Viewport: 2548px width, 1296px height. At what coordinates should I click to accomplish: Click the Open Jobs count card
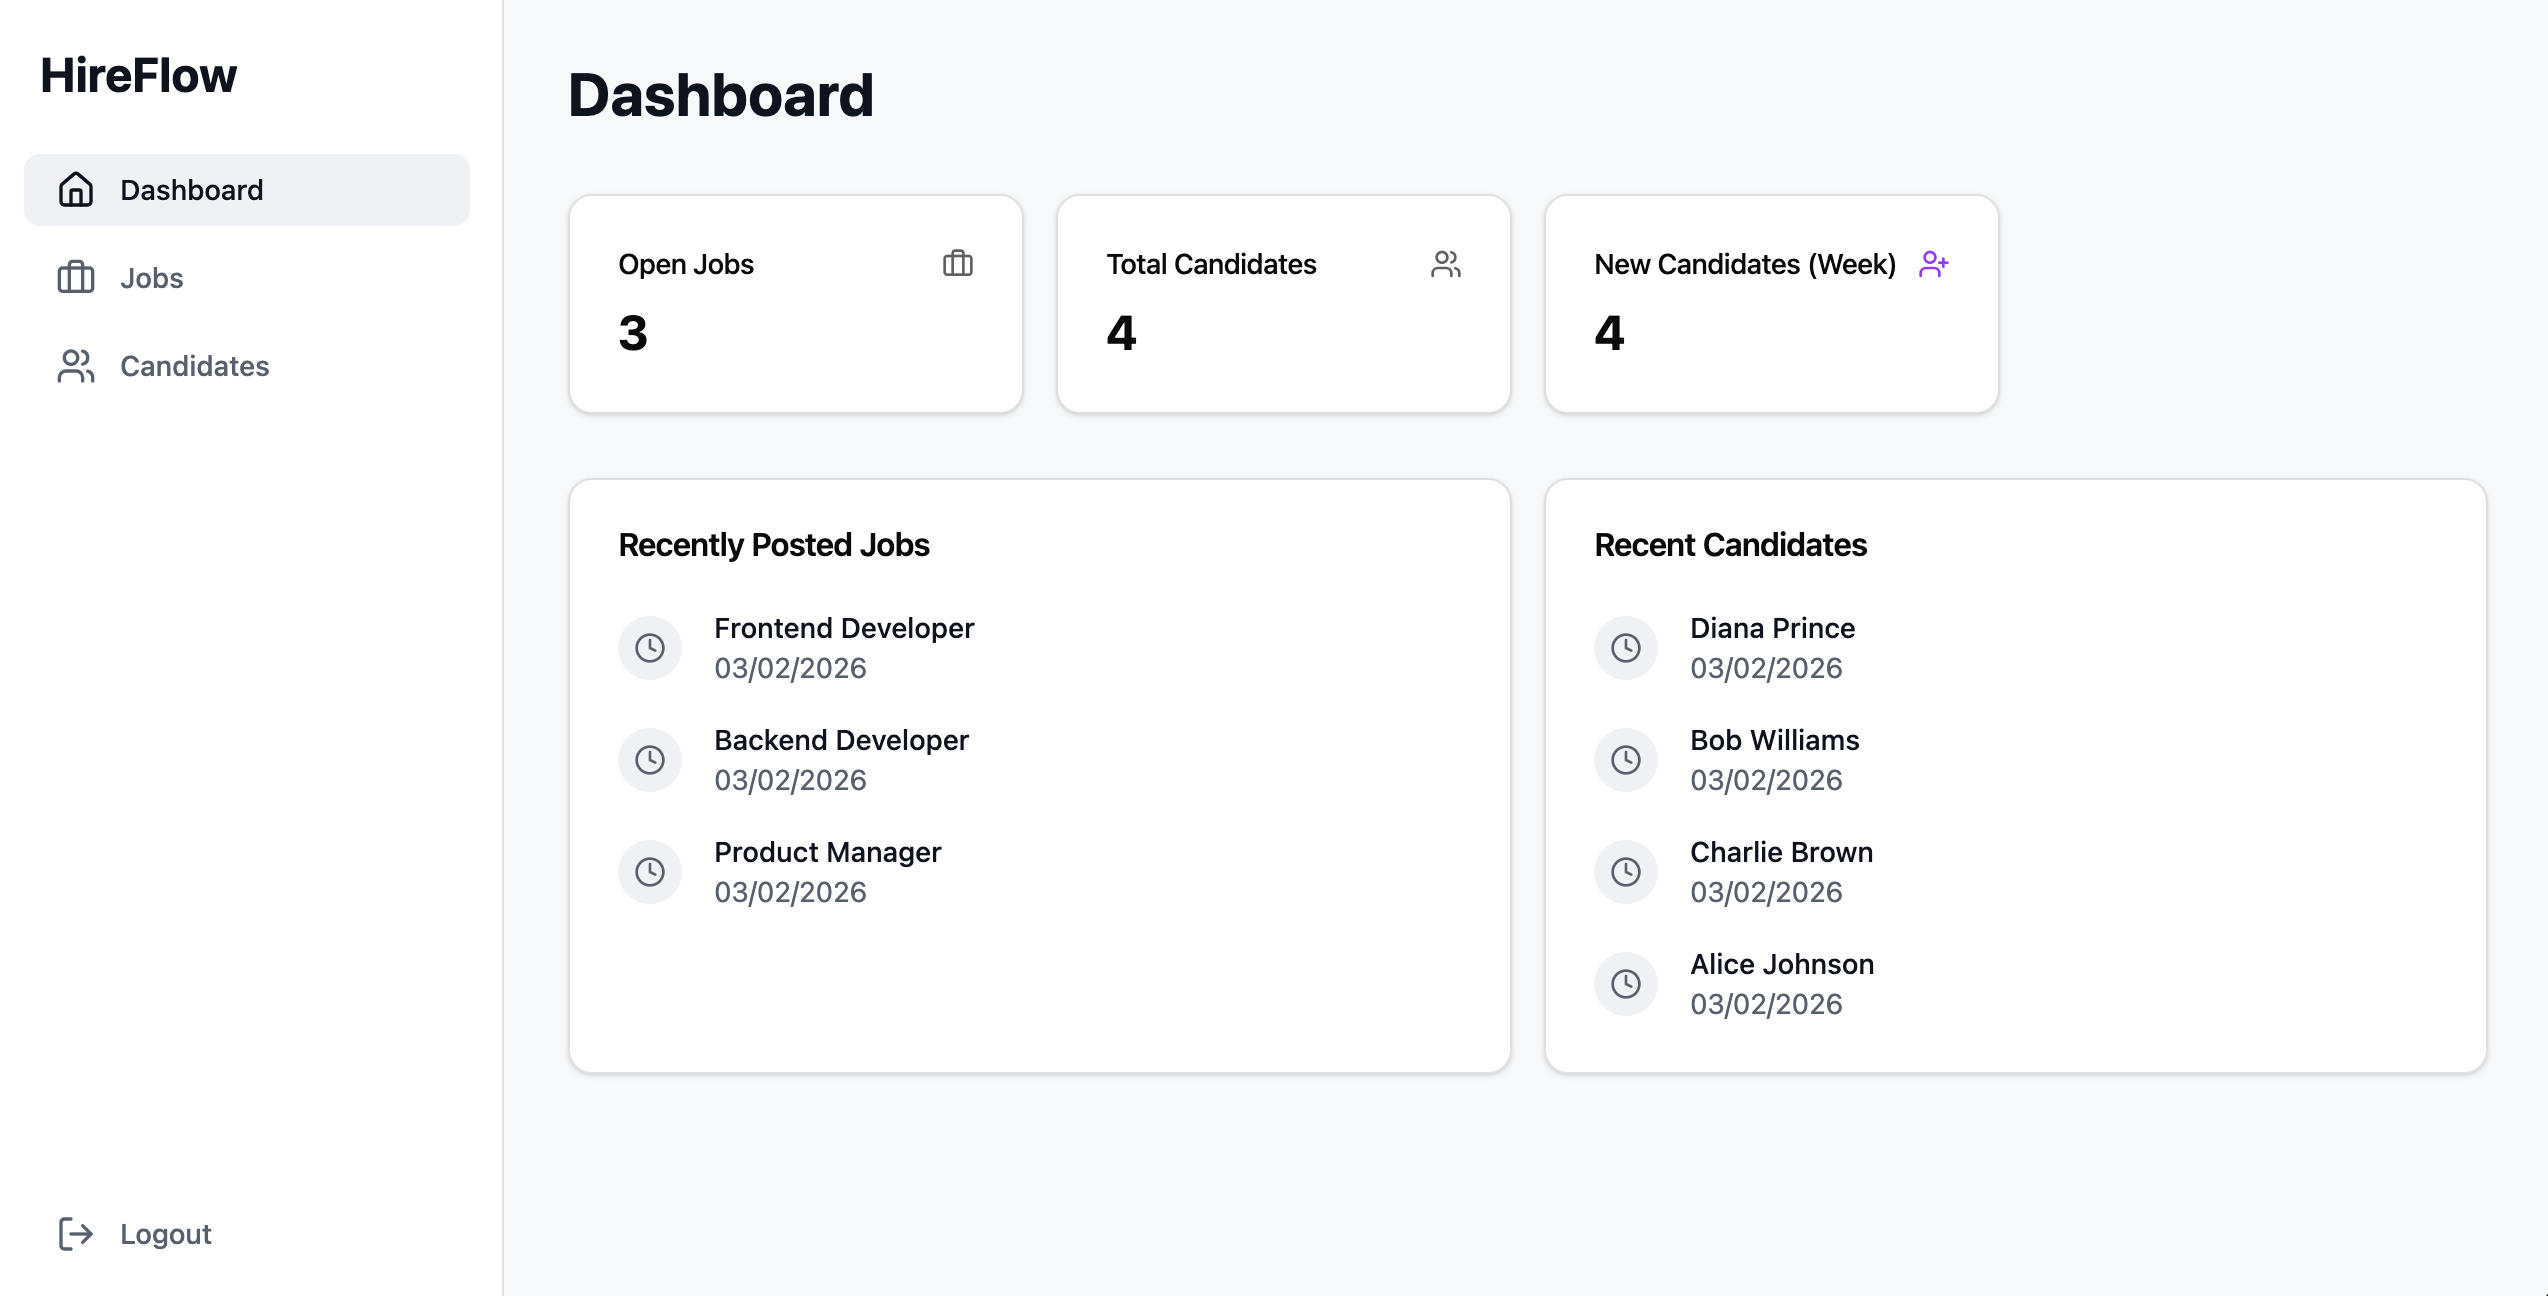coord(796,303)
